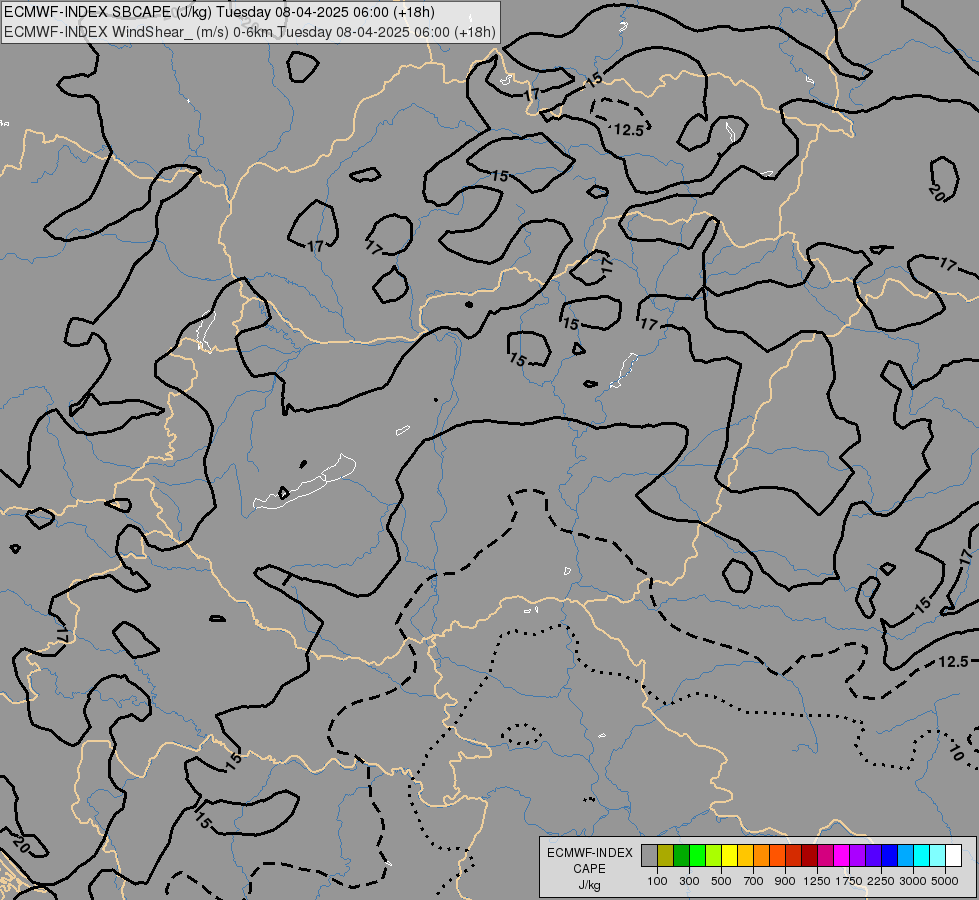Click the 900 value under the legend
The image size is (979, 900).
785,881
